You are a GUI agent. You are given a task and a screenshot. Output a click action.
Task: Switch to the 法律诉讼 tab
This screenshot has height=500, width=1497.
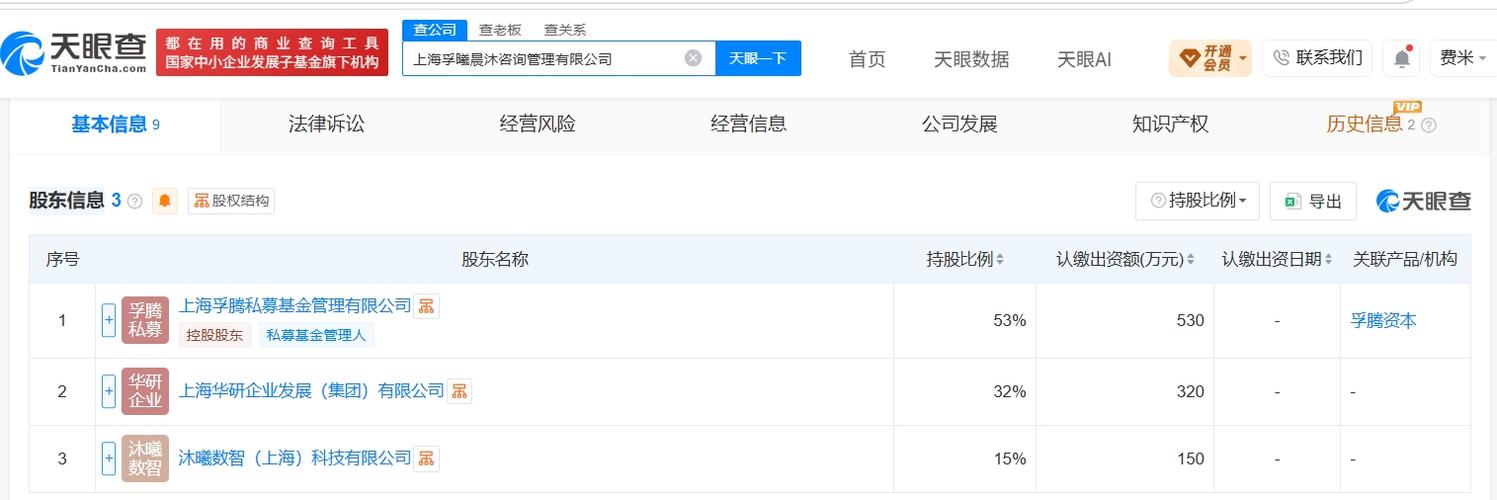click(326, 124)
